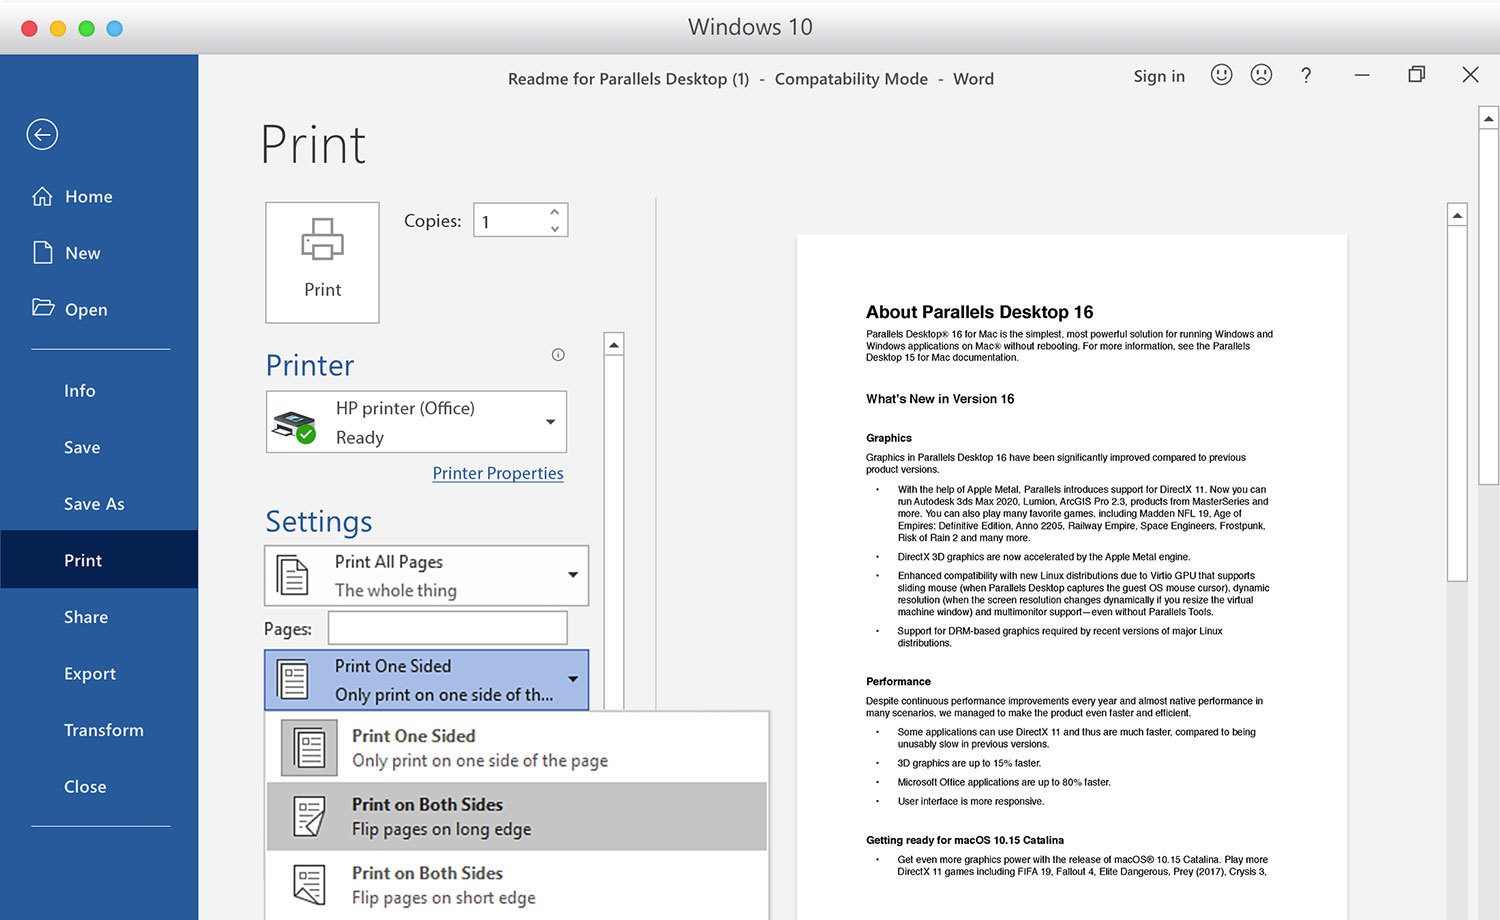
Task: Select the Print sidebar item
Action: pyautogui.click(x=99, y=560)
